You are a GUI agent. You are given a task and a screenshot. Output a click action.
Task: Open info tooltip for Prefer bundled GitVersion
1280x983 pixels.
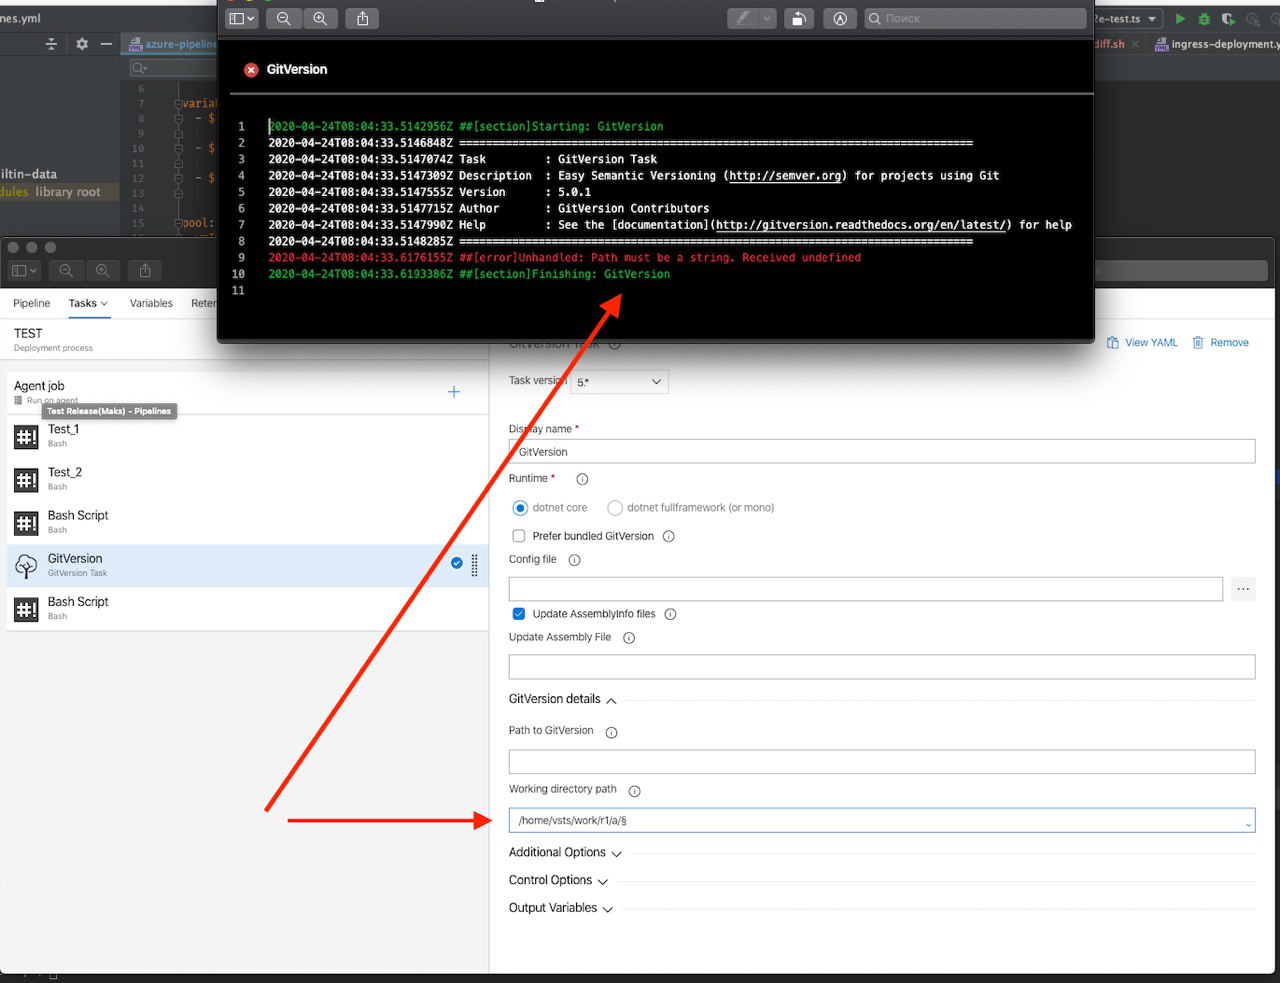pos(669,536)
